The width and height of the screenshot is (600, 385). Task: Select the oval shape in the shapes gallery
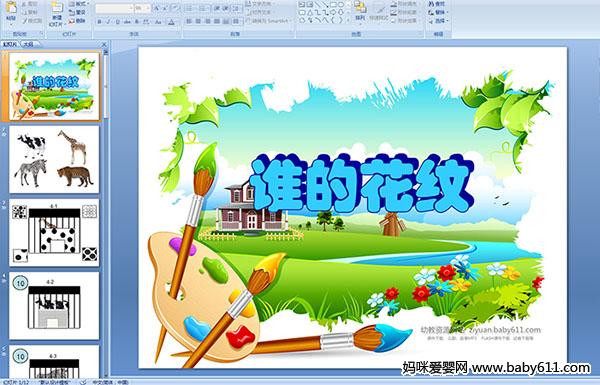click(340, 5)
